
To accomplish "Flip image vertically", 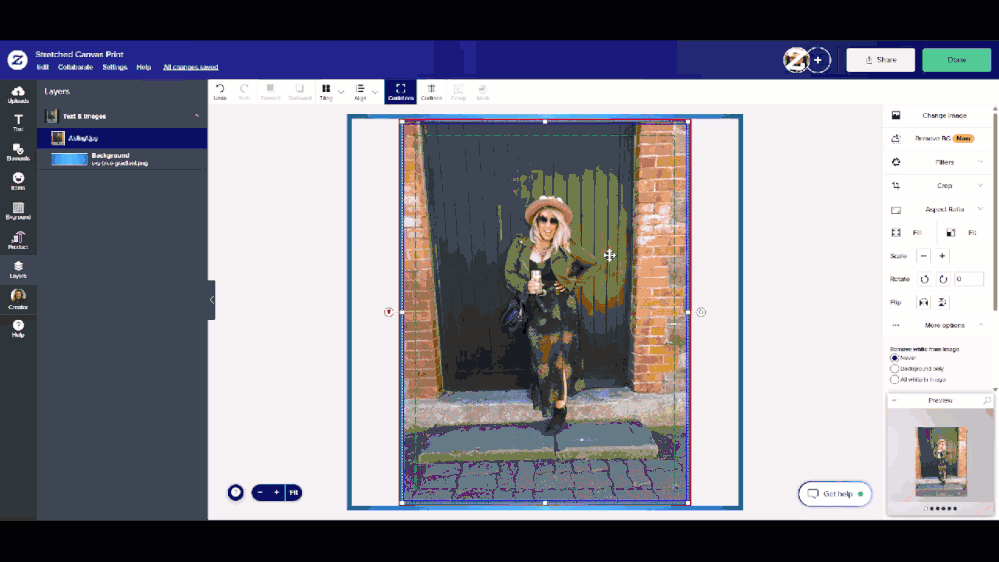I will point(942,302).
